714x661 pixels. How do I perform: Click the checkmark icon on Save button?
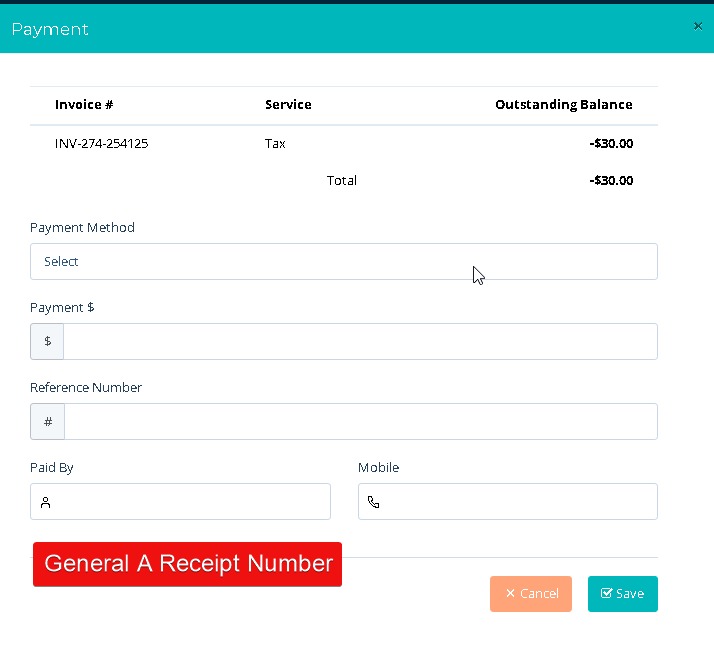606,593
